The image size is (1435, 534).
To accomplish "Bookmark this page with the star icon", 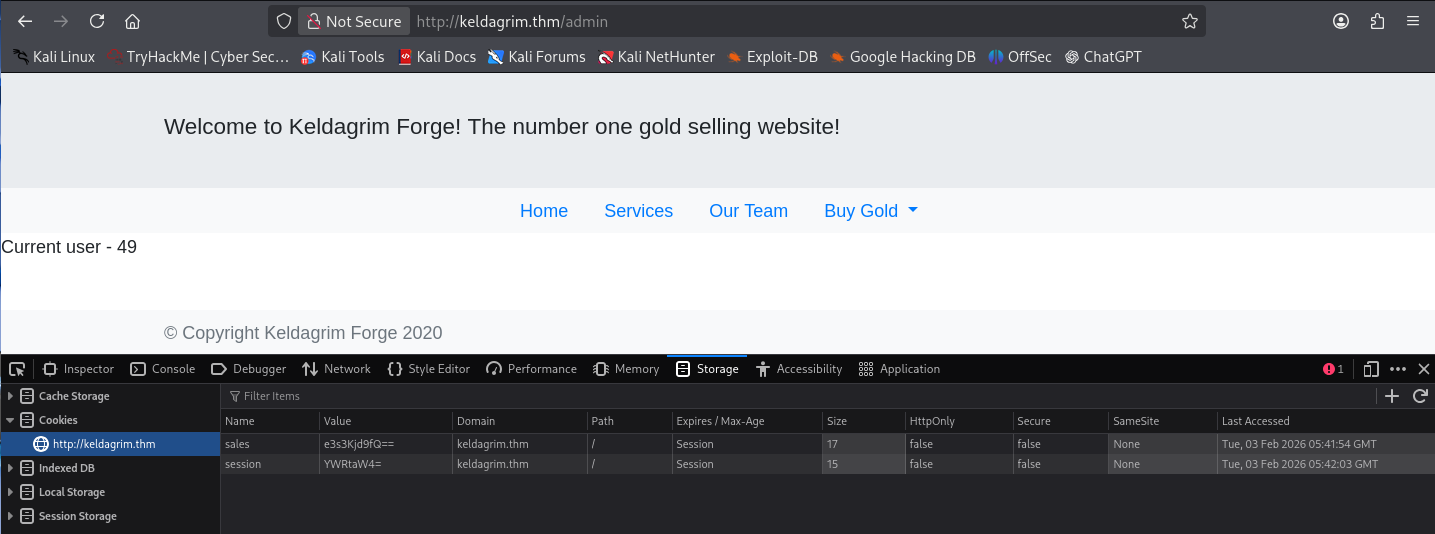I will [1189, 21].
